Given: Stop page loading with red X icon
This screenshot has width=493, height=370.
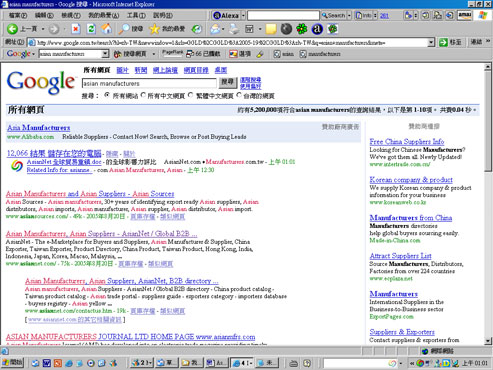Looking at the screenshot, I should coord(76,29).
